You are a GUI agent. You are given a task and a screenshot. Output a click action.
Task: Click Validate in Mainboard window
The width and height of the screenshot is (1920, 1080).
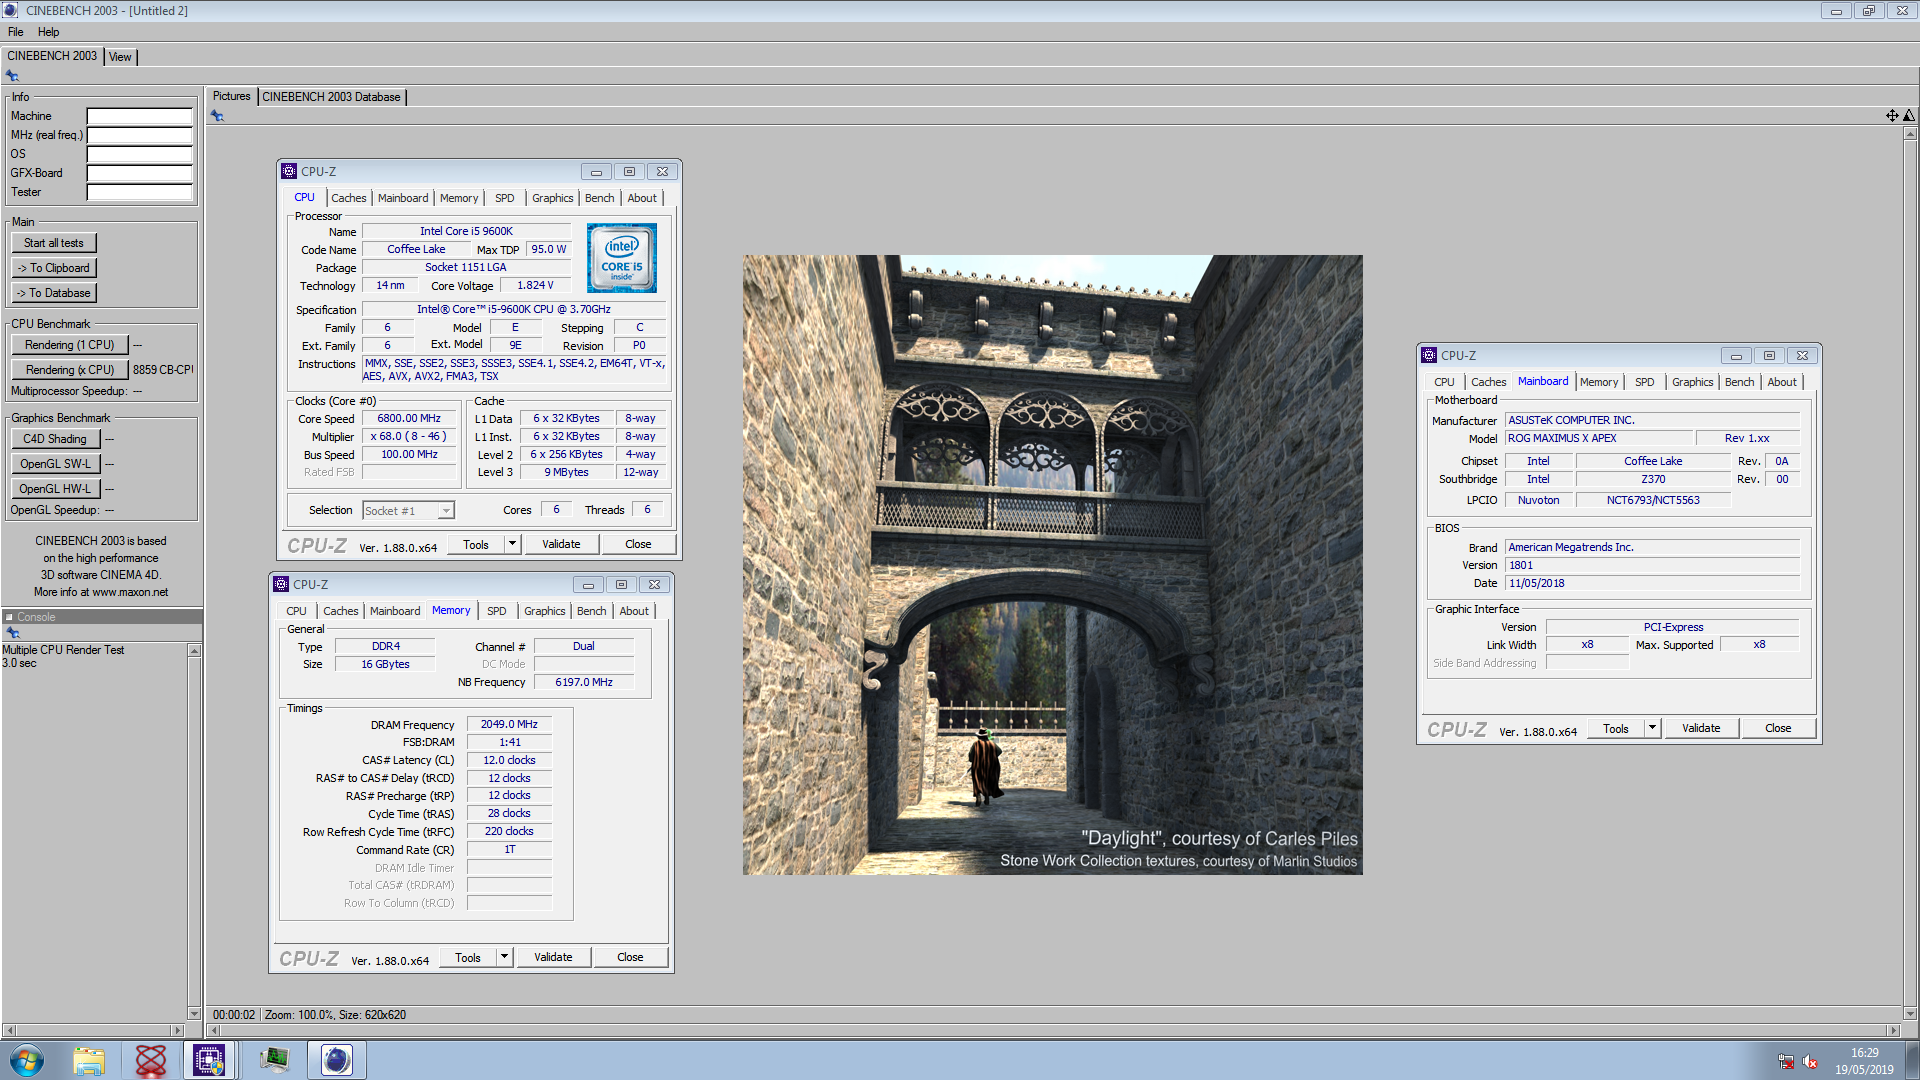tap(1701, 728)
